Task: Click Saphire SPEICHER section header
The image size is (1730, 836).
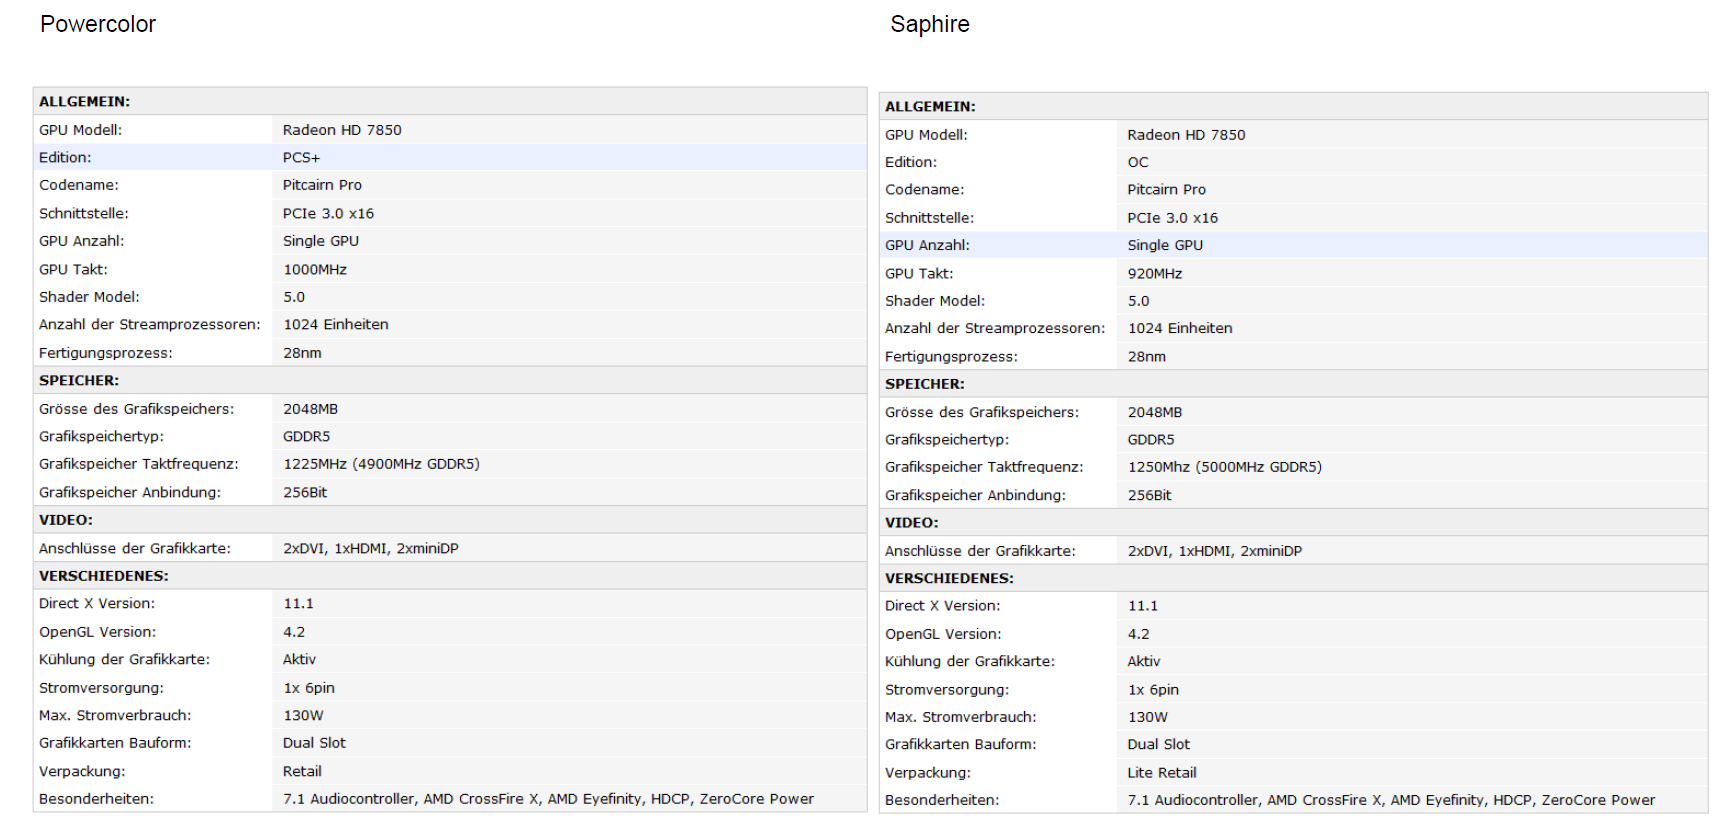Action: coord(924,384)
